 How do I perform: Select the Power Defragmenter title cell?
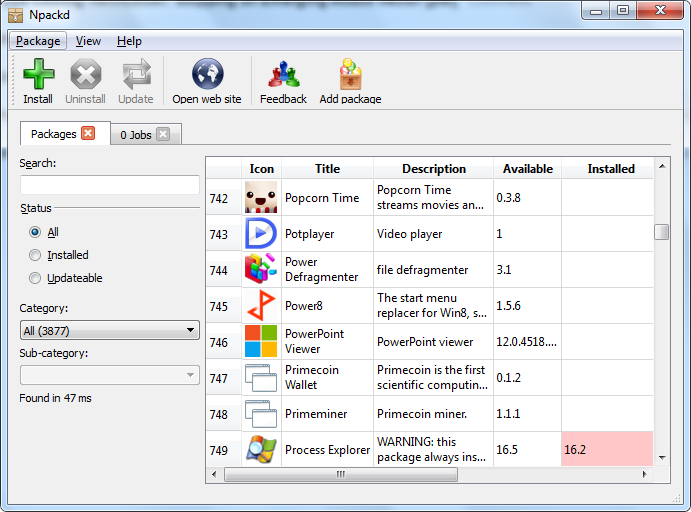327,269
